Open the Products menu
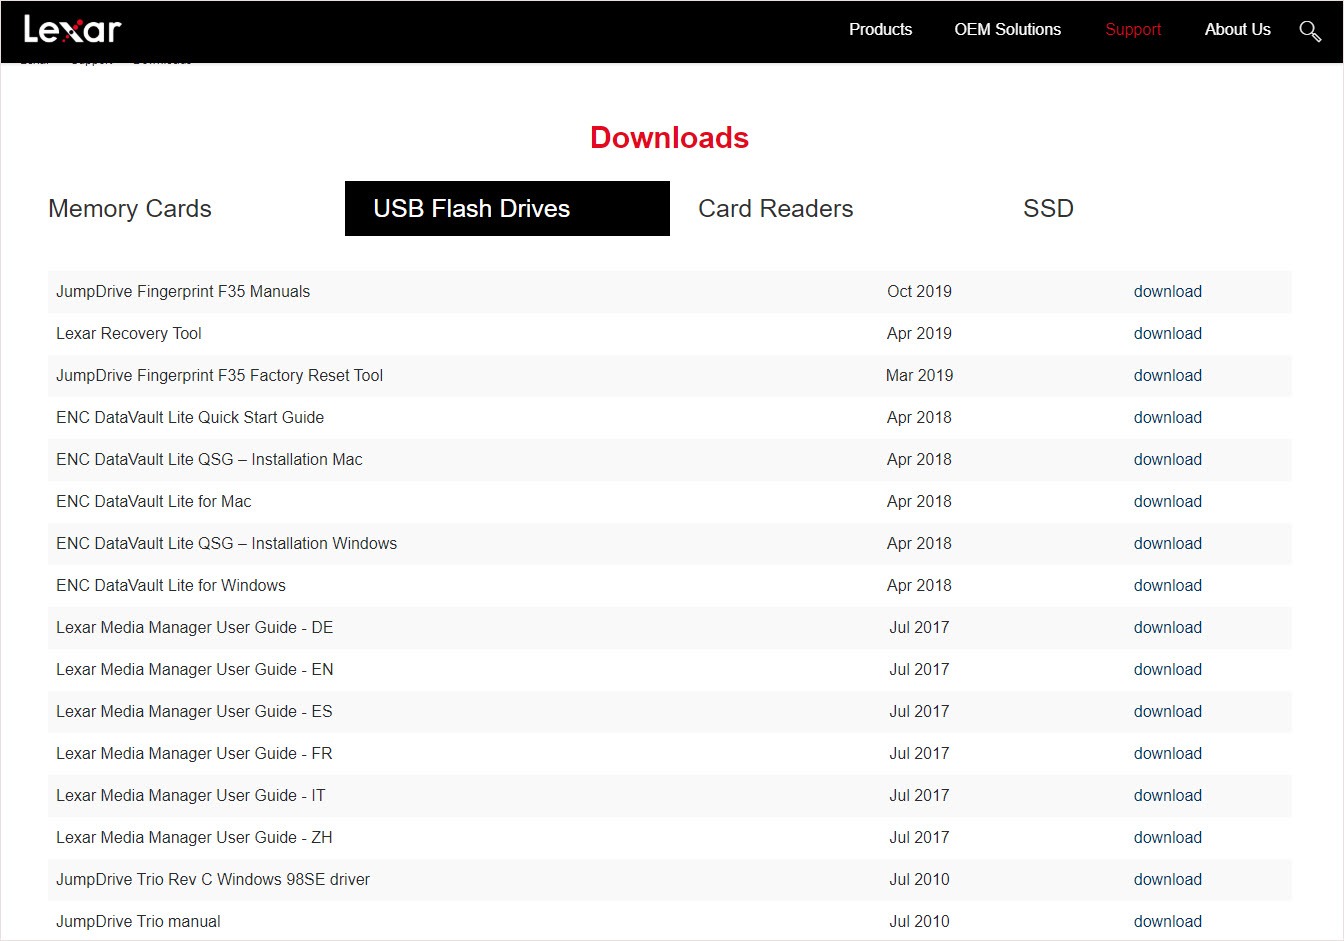Viewport: 1344px width, 941px height. (880, 29)
